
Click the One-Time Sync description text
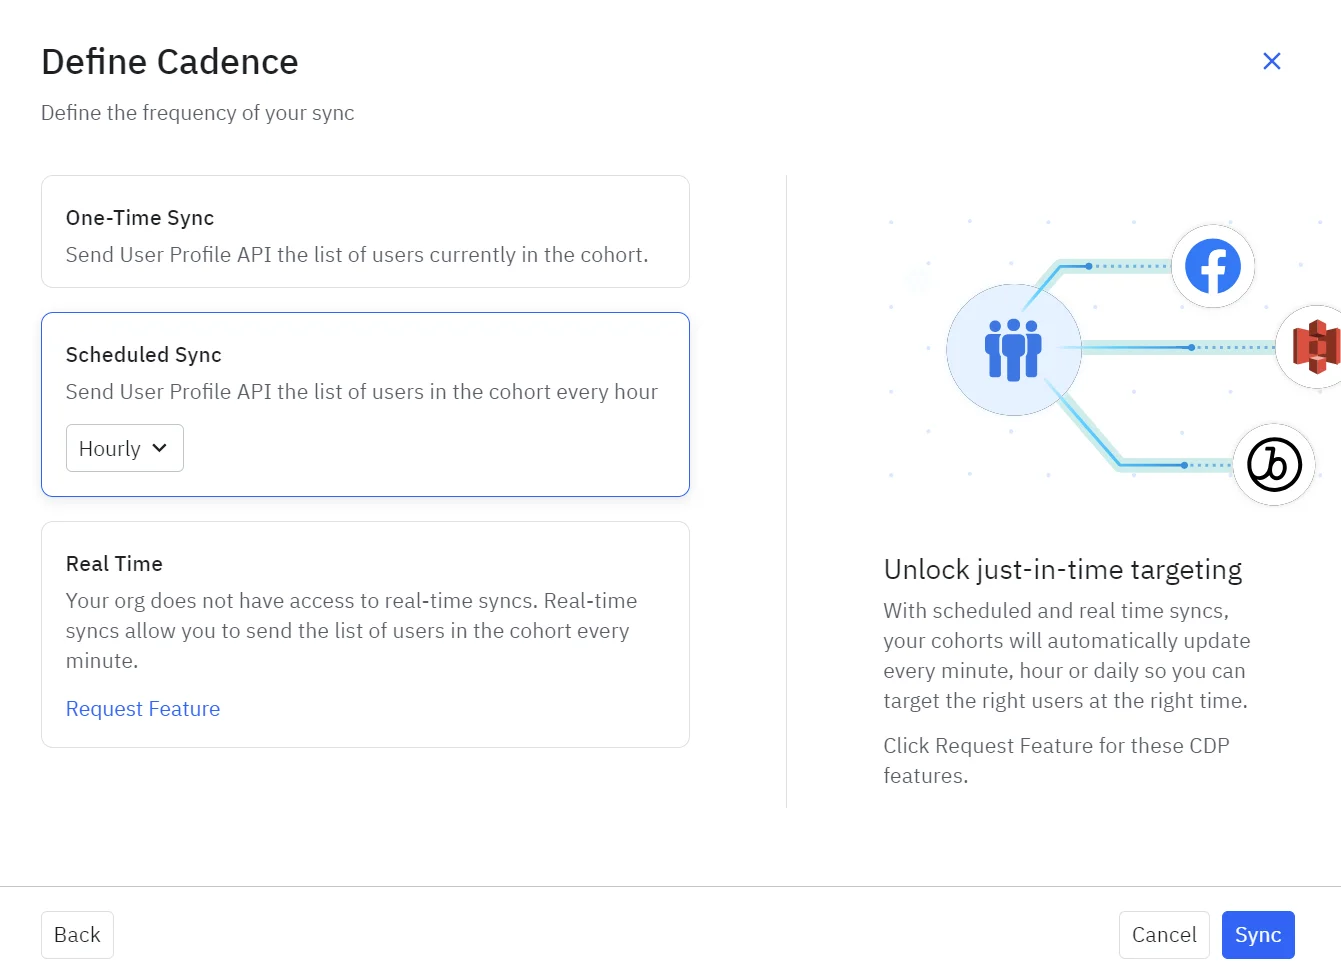[357, 255]
